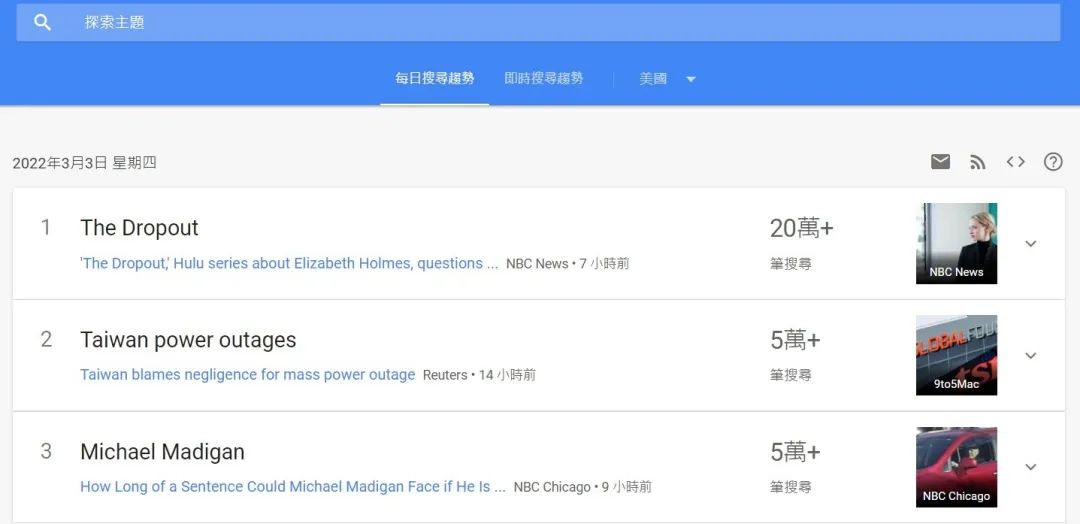
Task: Click the search magnifier icon
Action: point(43,23)
